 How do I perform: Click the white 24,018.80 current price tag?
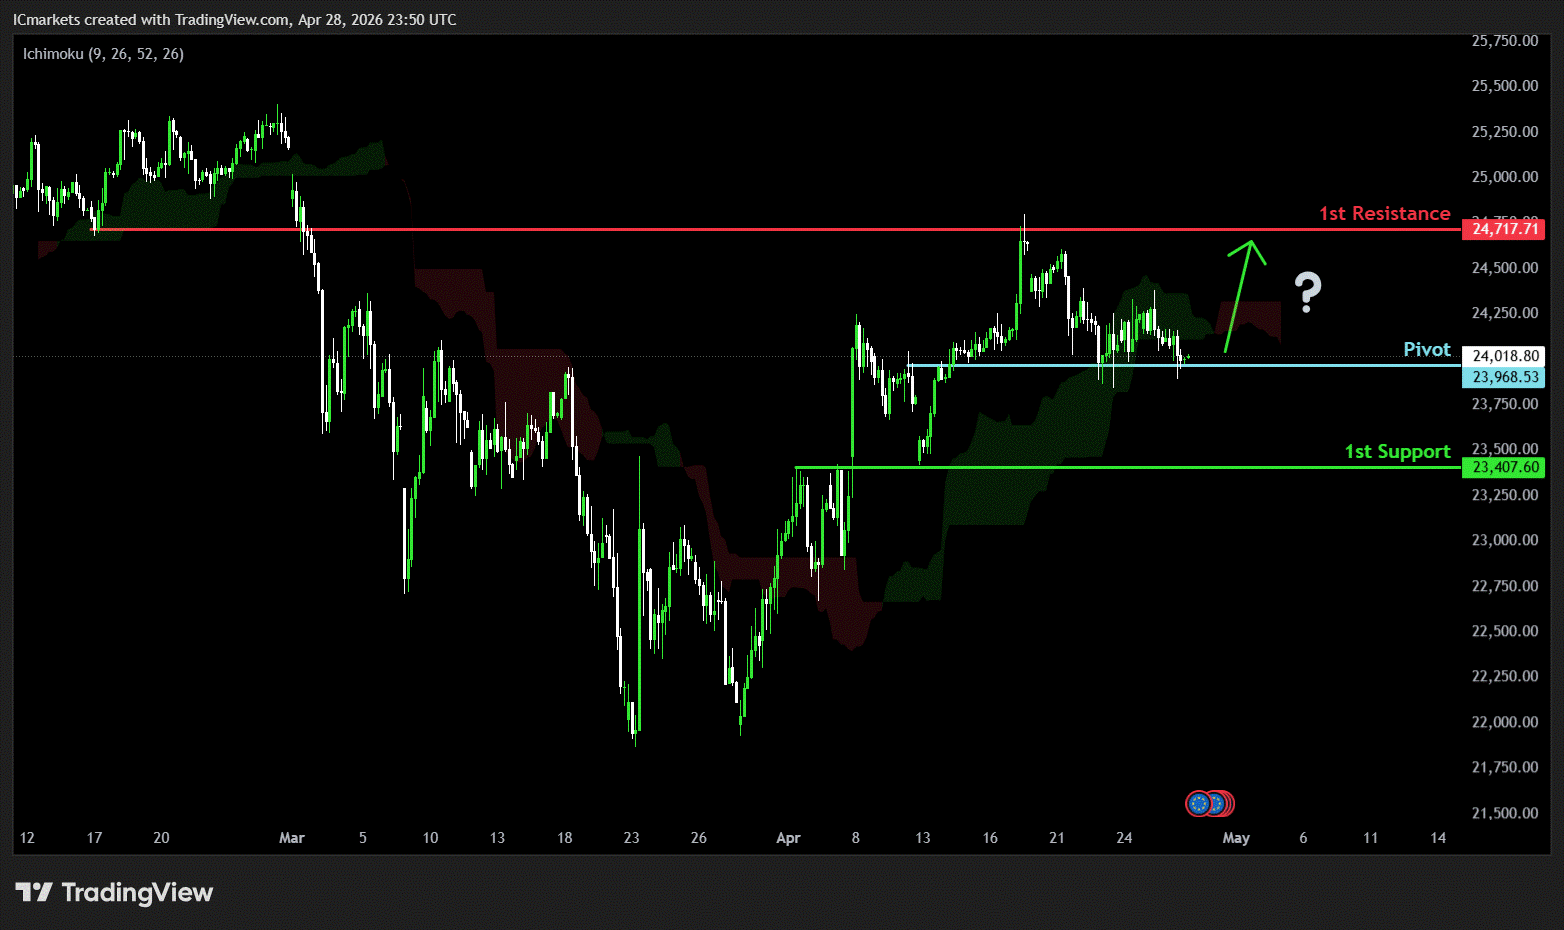1503,356
